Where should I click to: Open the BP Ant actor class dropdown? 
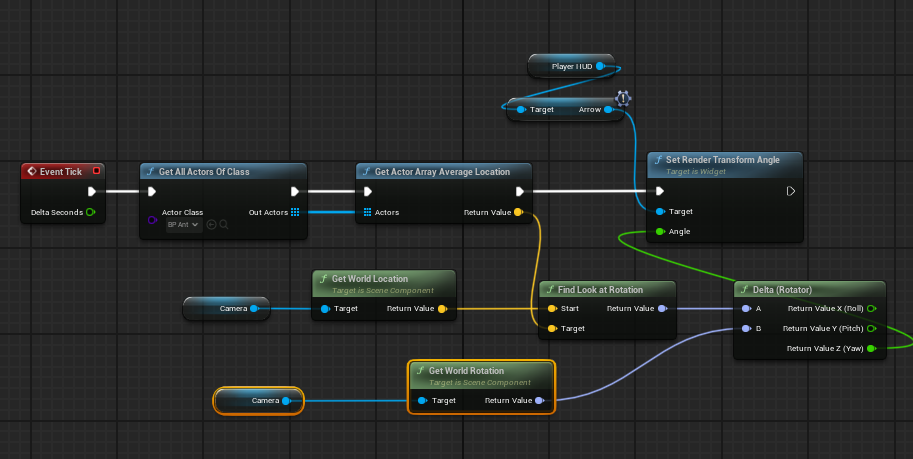pos(183,224)
